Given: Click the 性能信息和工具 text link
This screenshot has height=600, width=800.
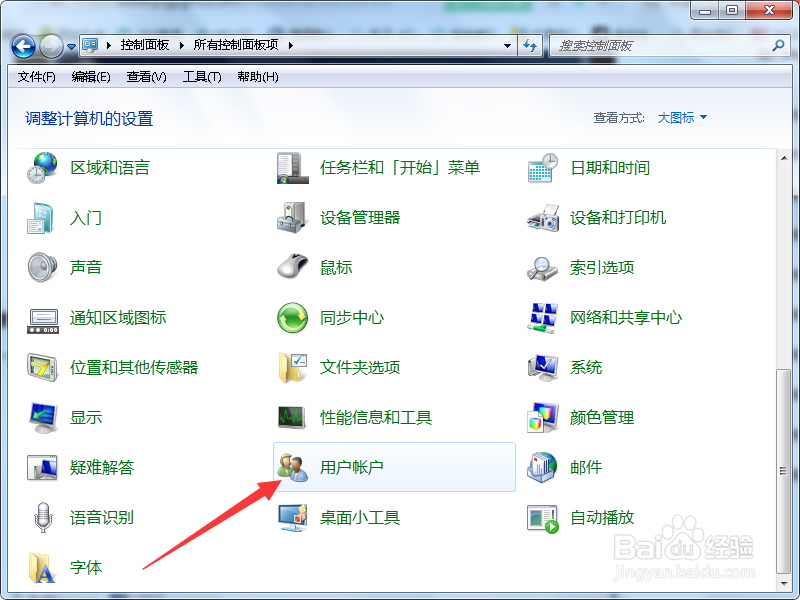Looking at the screenshot, I should (x=376, y=417).
